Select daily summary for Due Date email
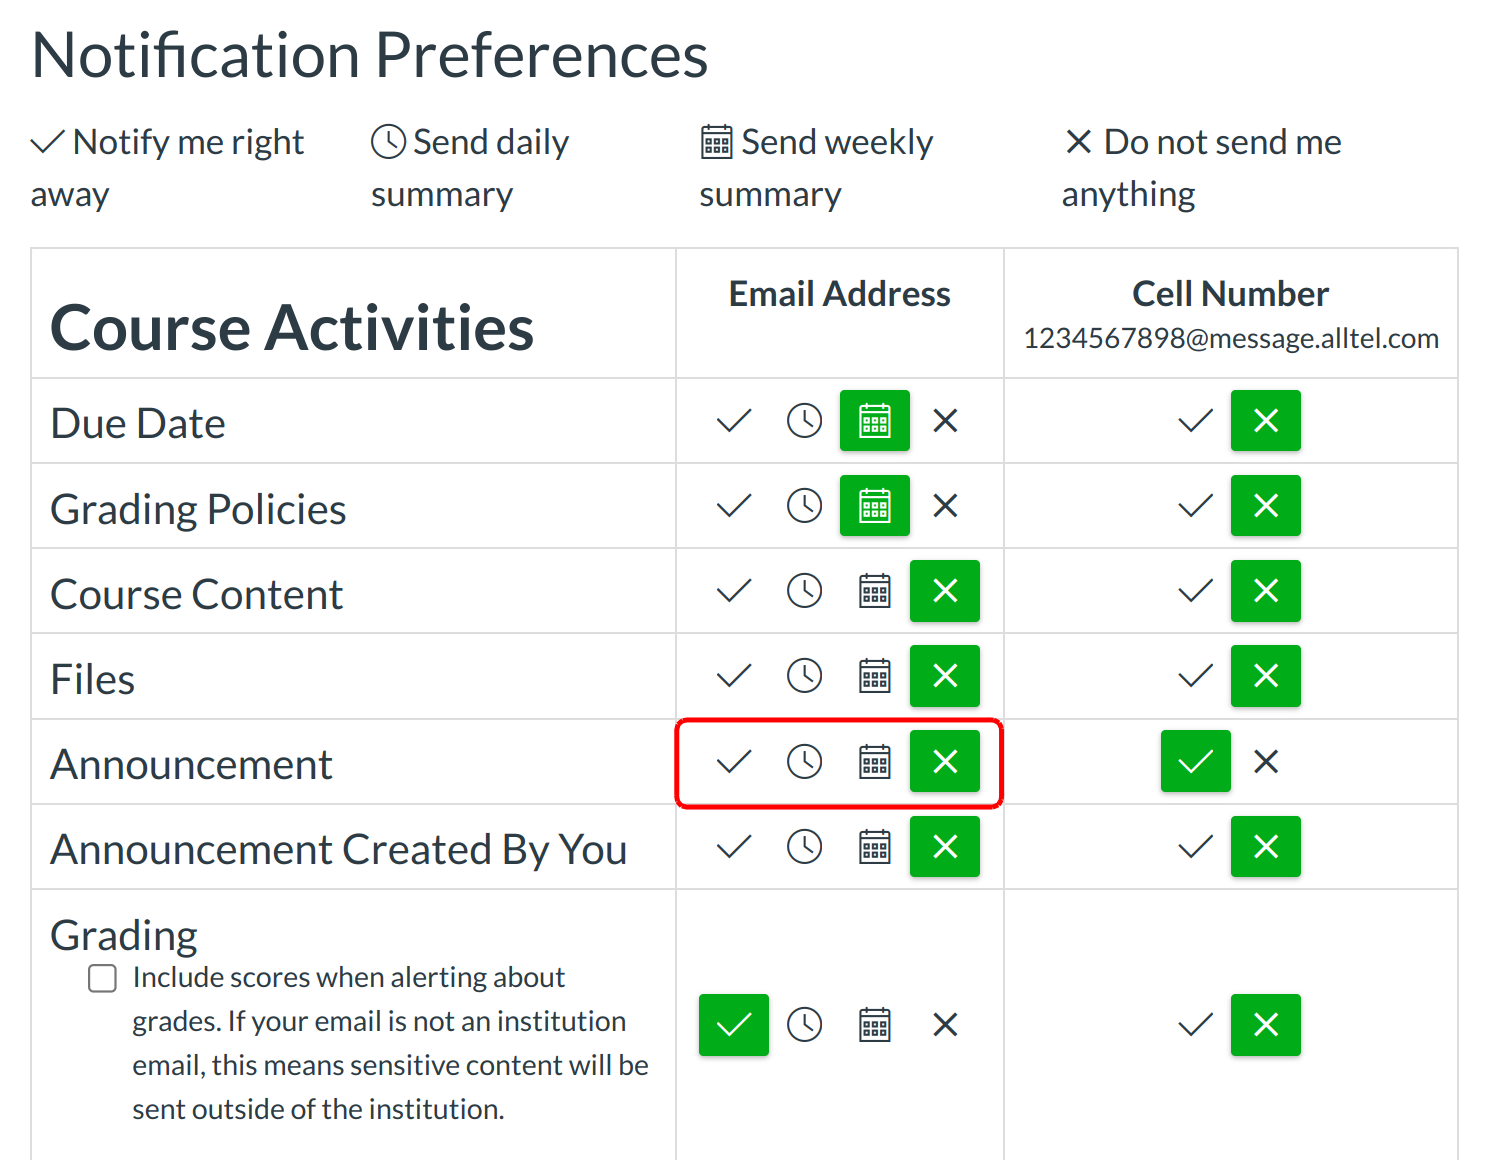The image size is (1494, 1160). point(804,421)
